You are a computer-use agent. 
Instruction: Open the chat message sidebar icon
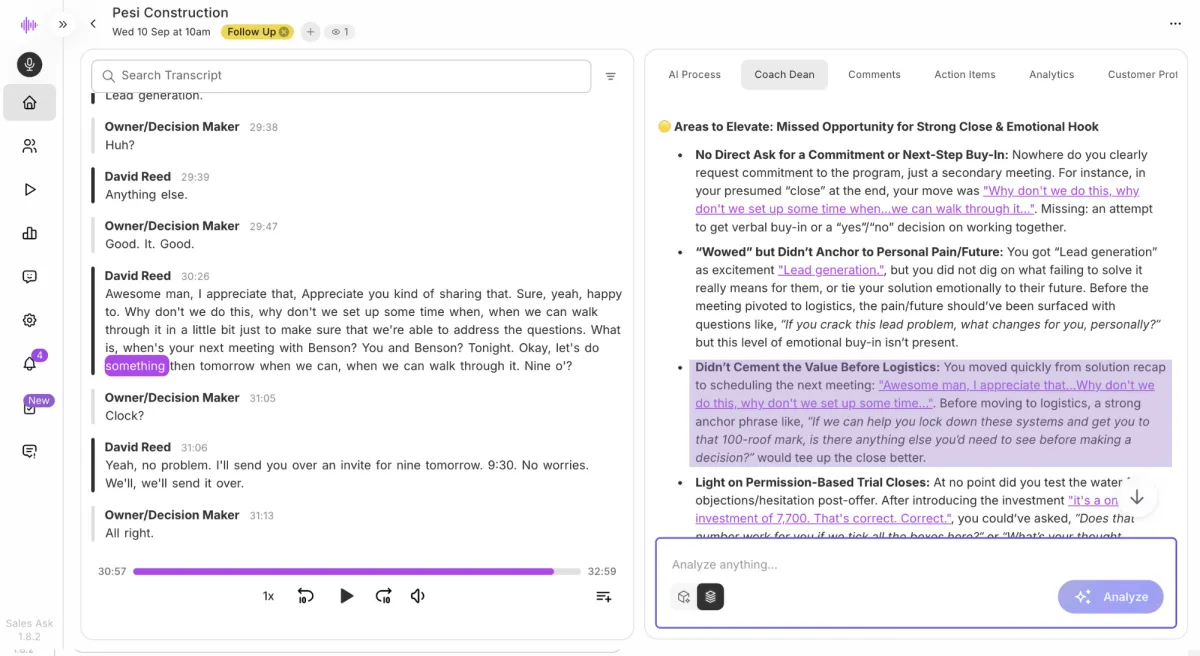(x=29, y=277)
